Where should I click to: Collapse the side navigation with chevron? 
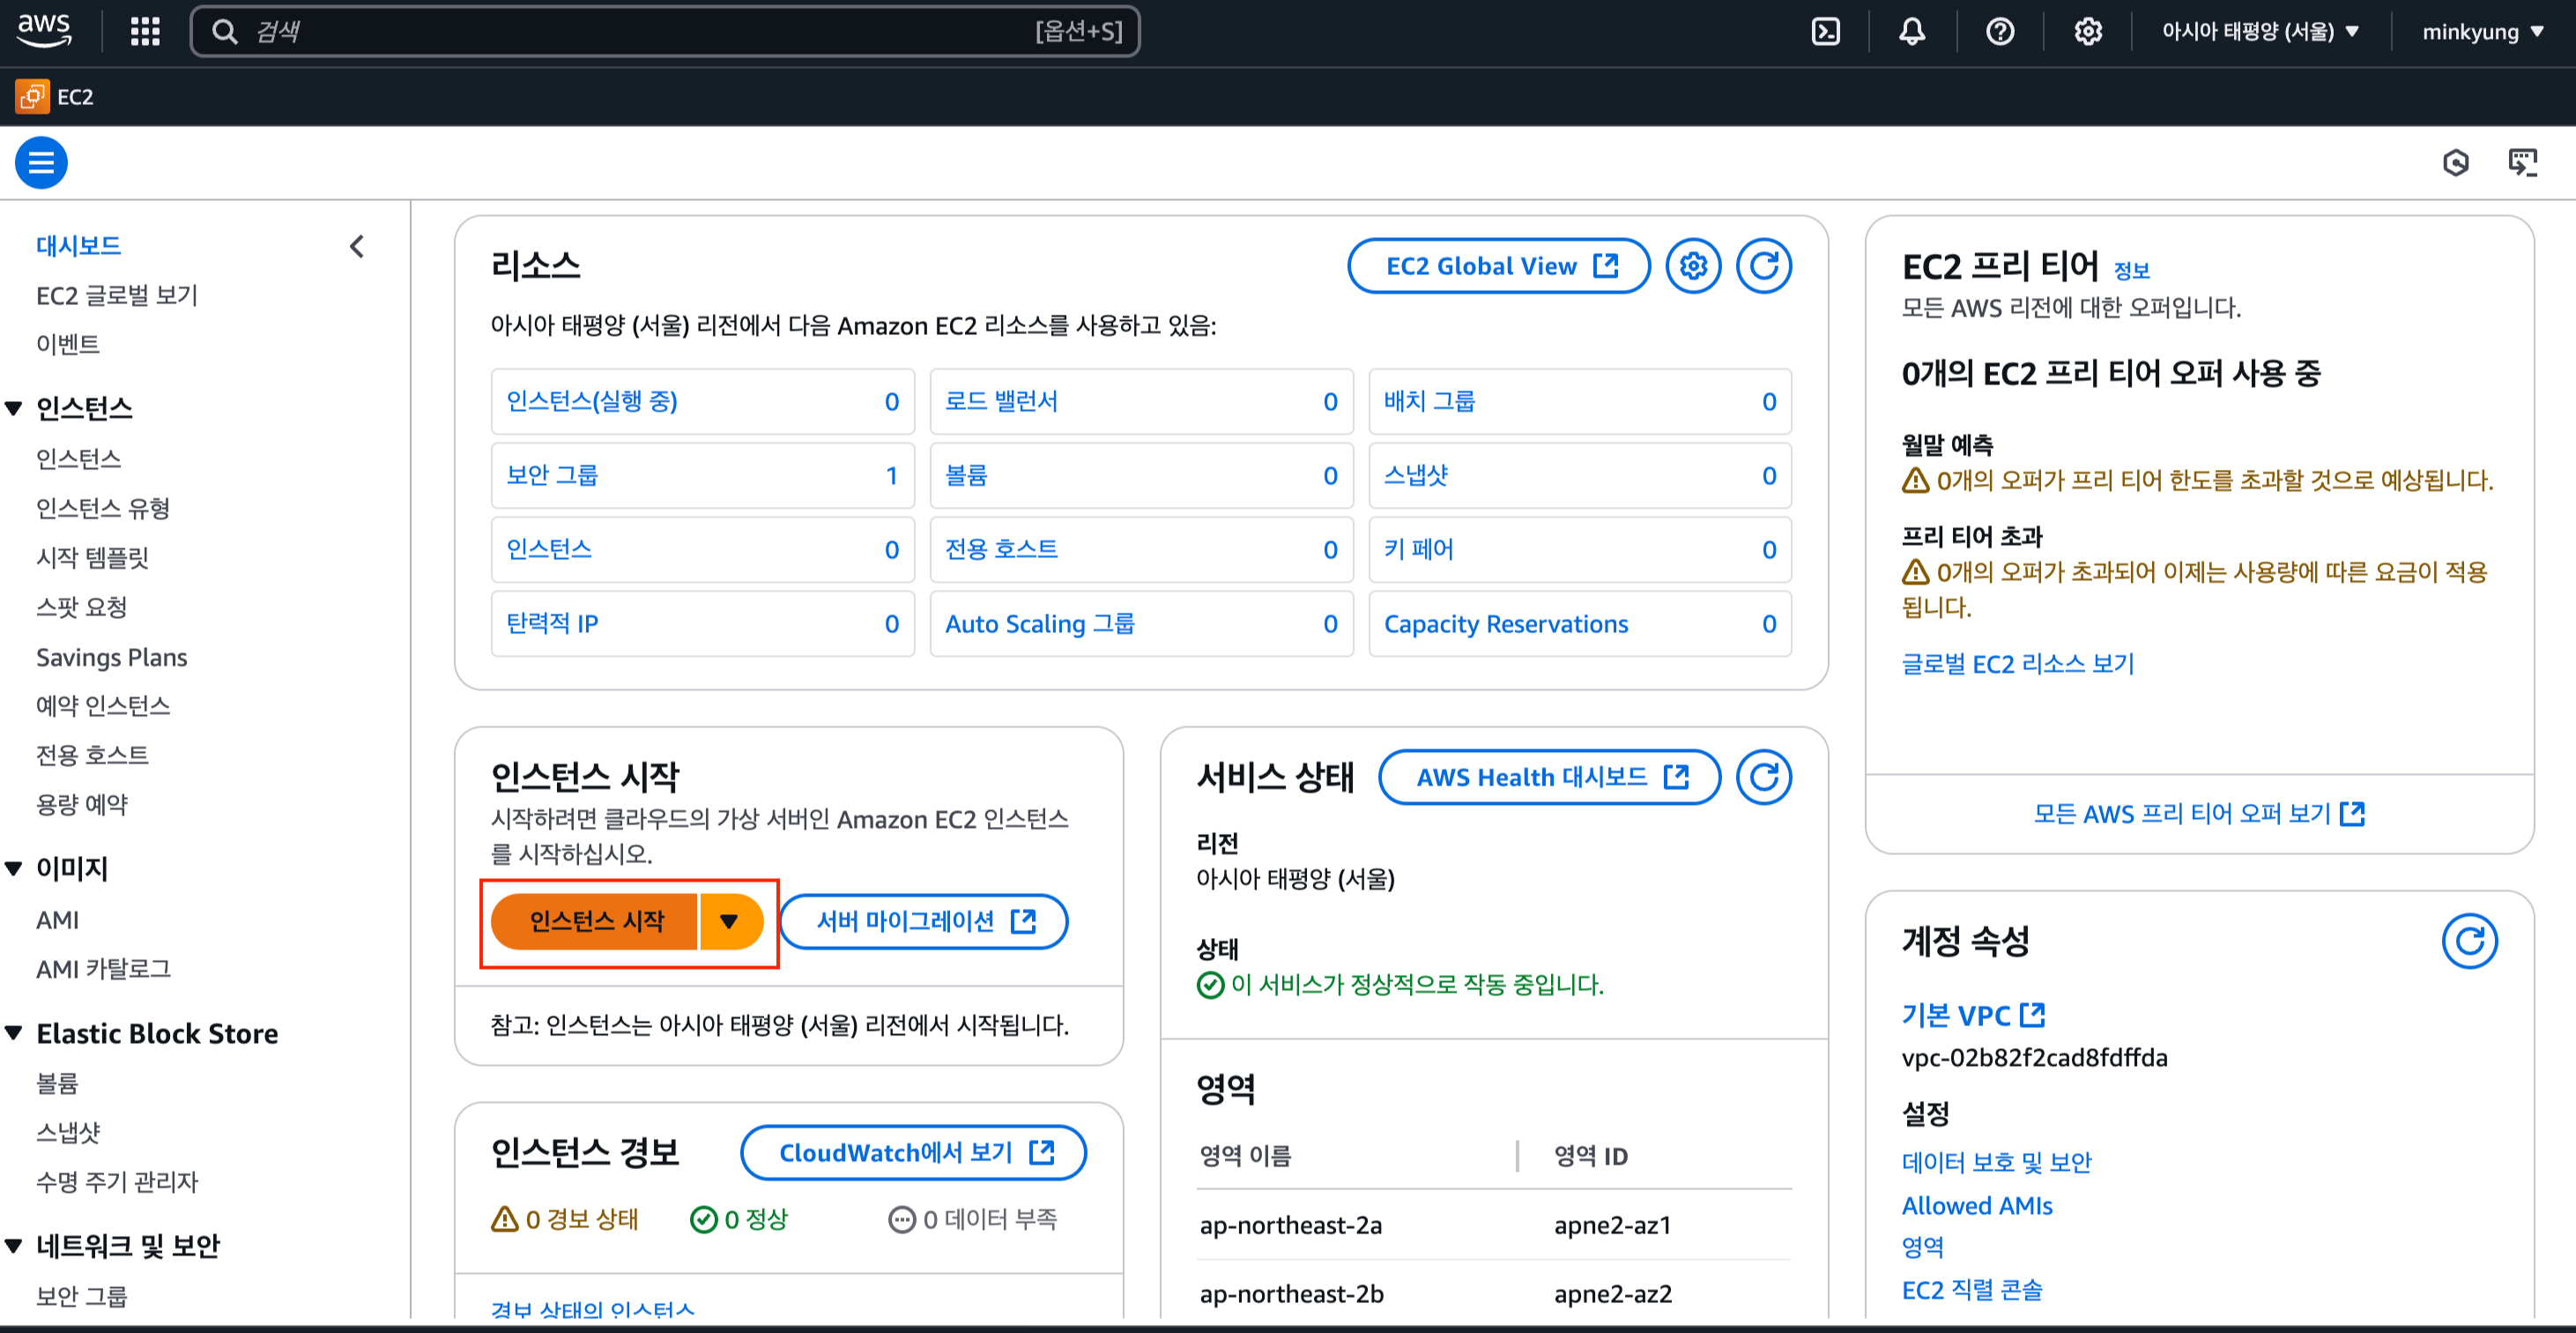tap(357, 246)
